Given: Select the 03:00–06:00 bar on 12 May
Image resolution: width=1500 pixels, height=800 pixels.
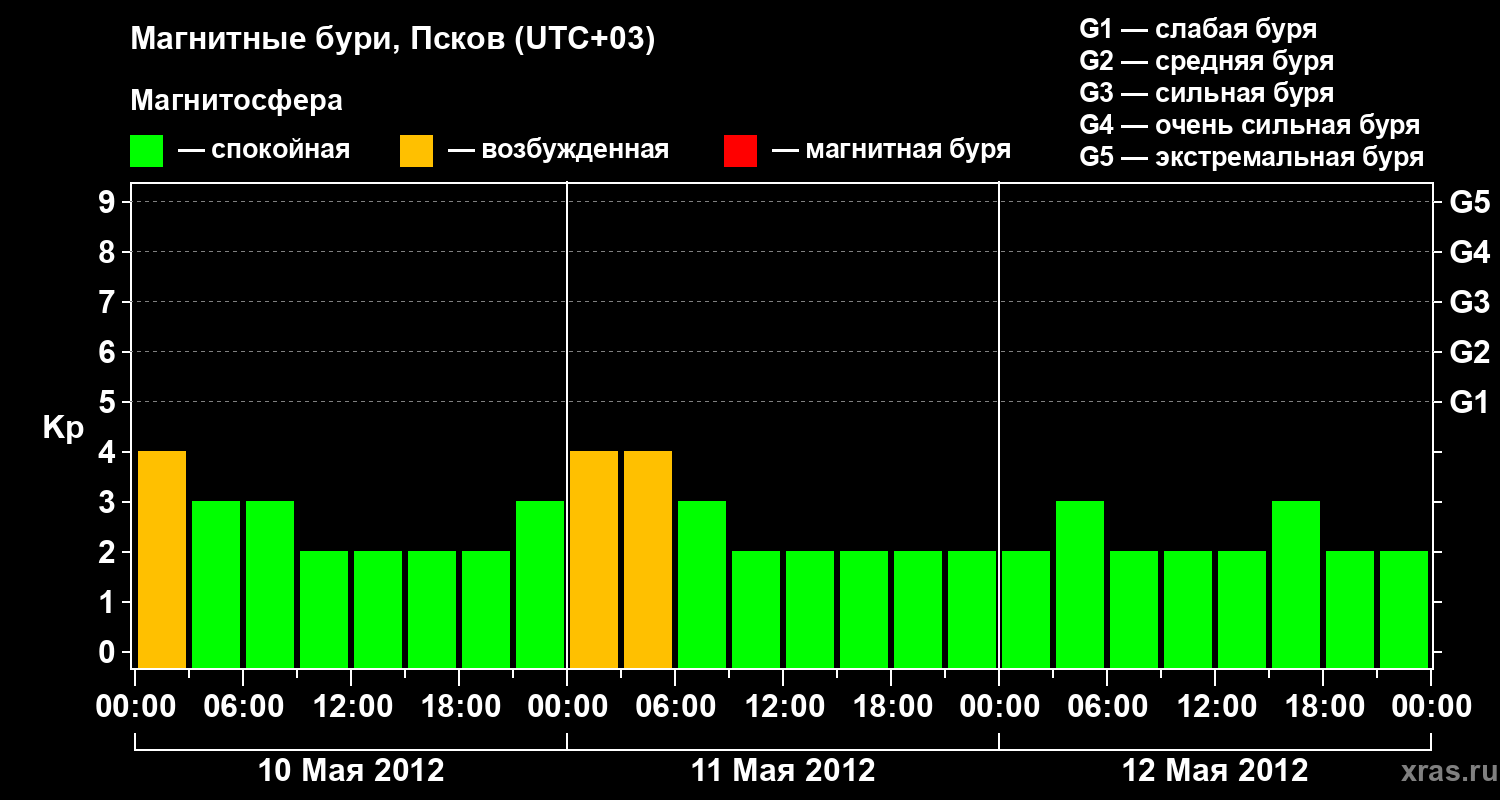Looking at the screenshot, I should (1080, 584).
